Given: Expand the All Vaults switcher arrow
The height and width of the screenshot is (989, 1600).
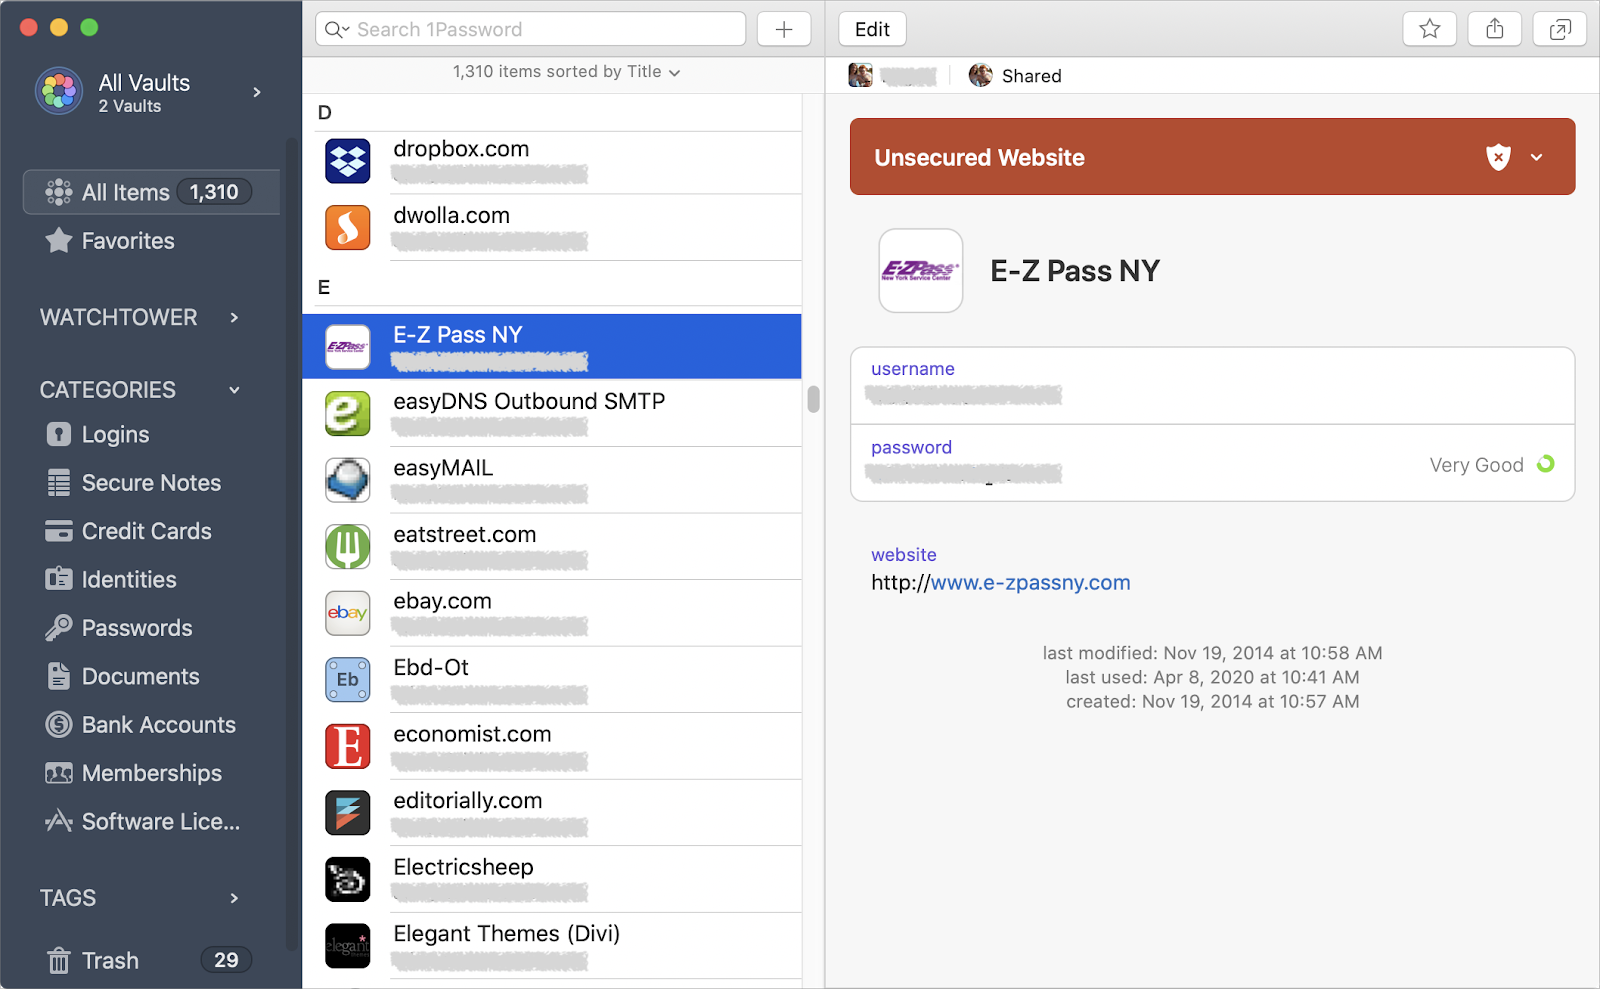Looking at the screenshot, I should click(257, 92).
